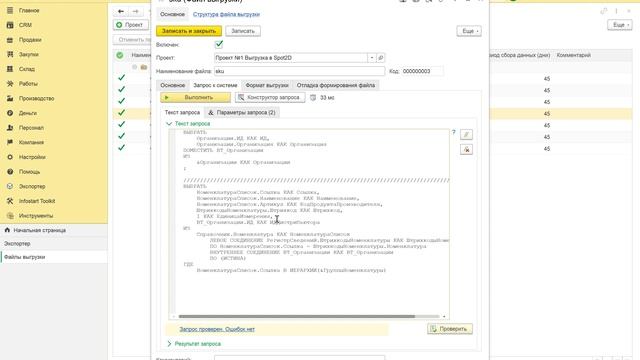Click the Записать button
The height and width of the screenshot is (360, 640).
coord(243,31)
